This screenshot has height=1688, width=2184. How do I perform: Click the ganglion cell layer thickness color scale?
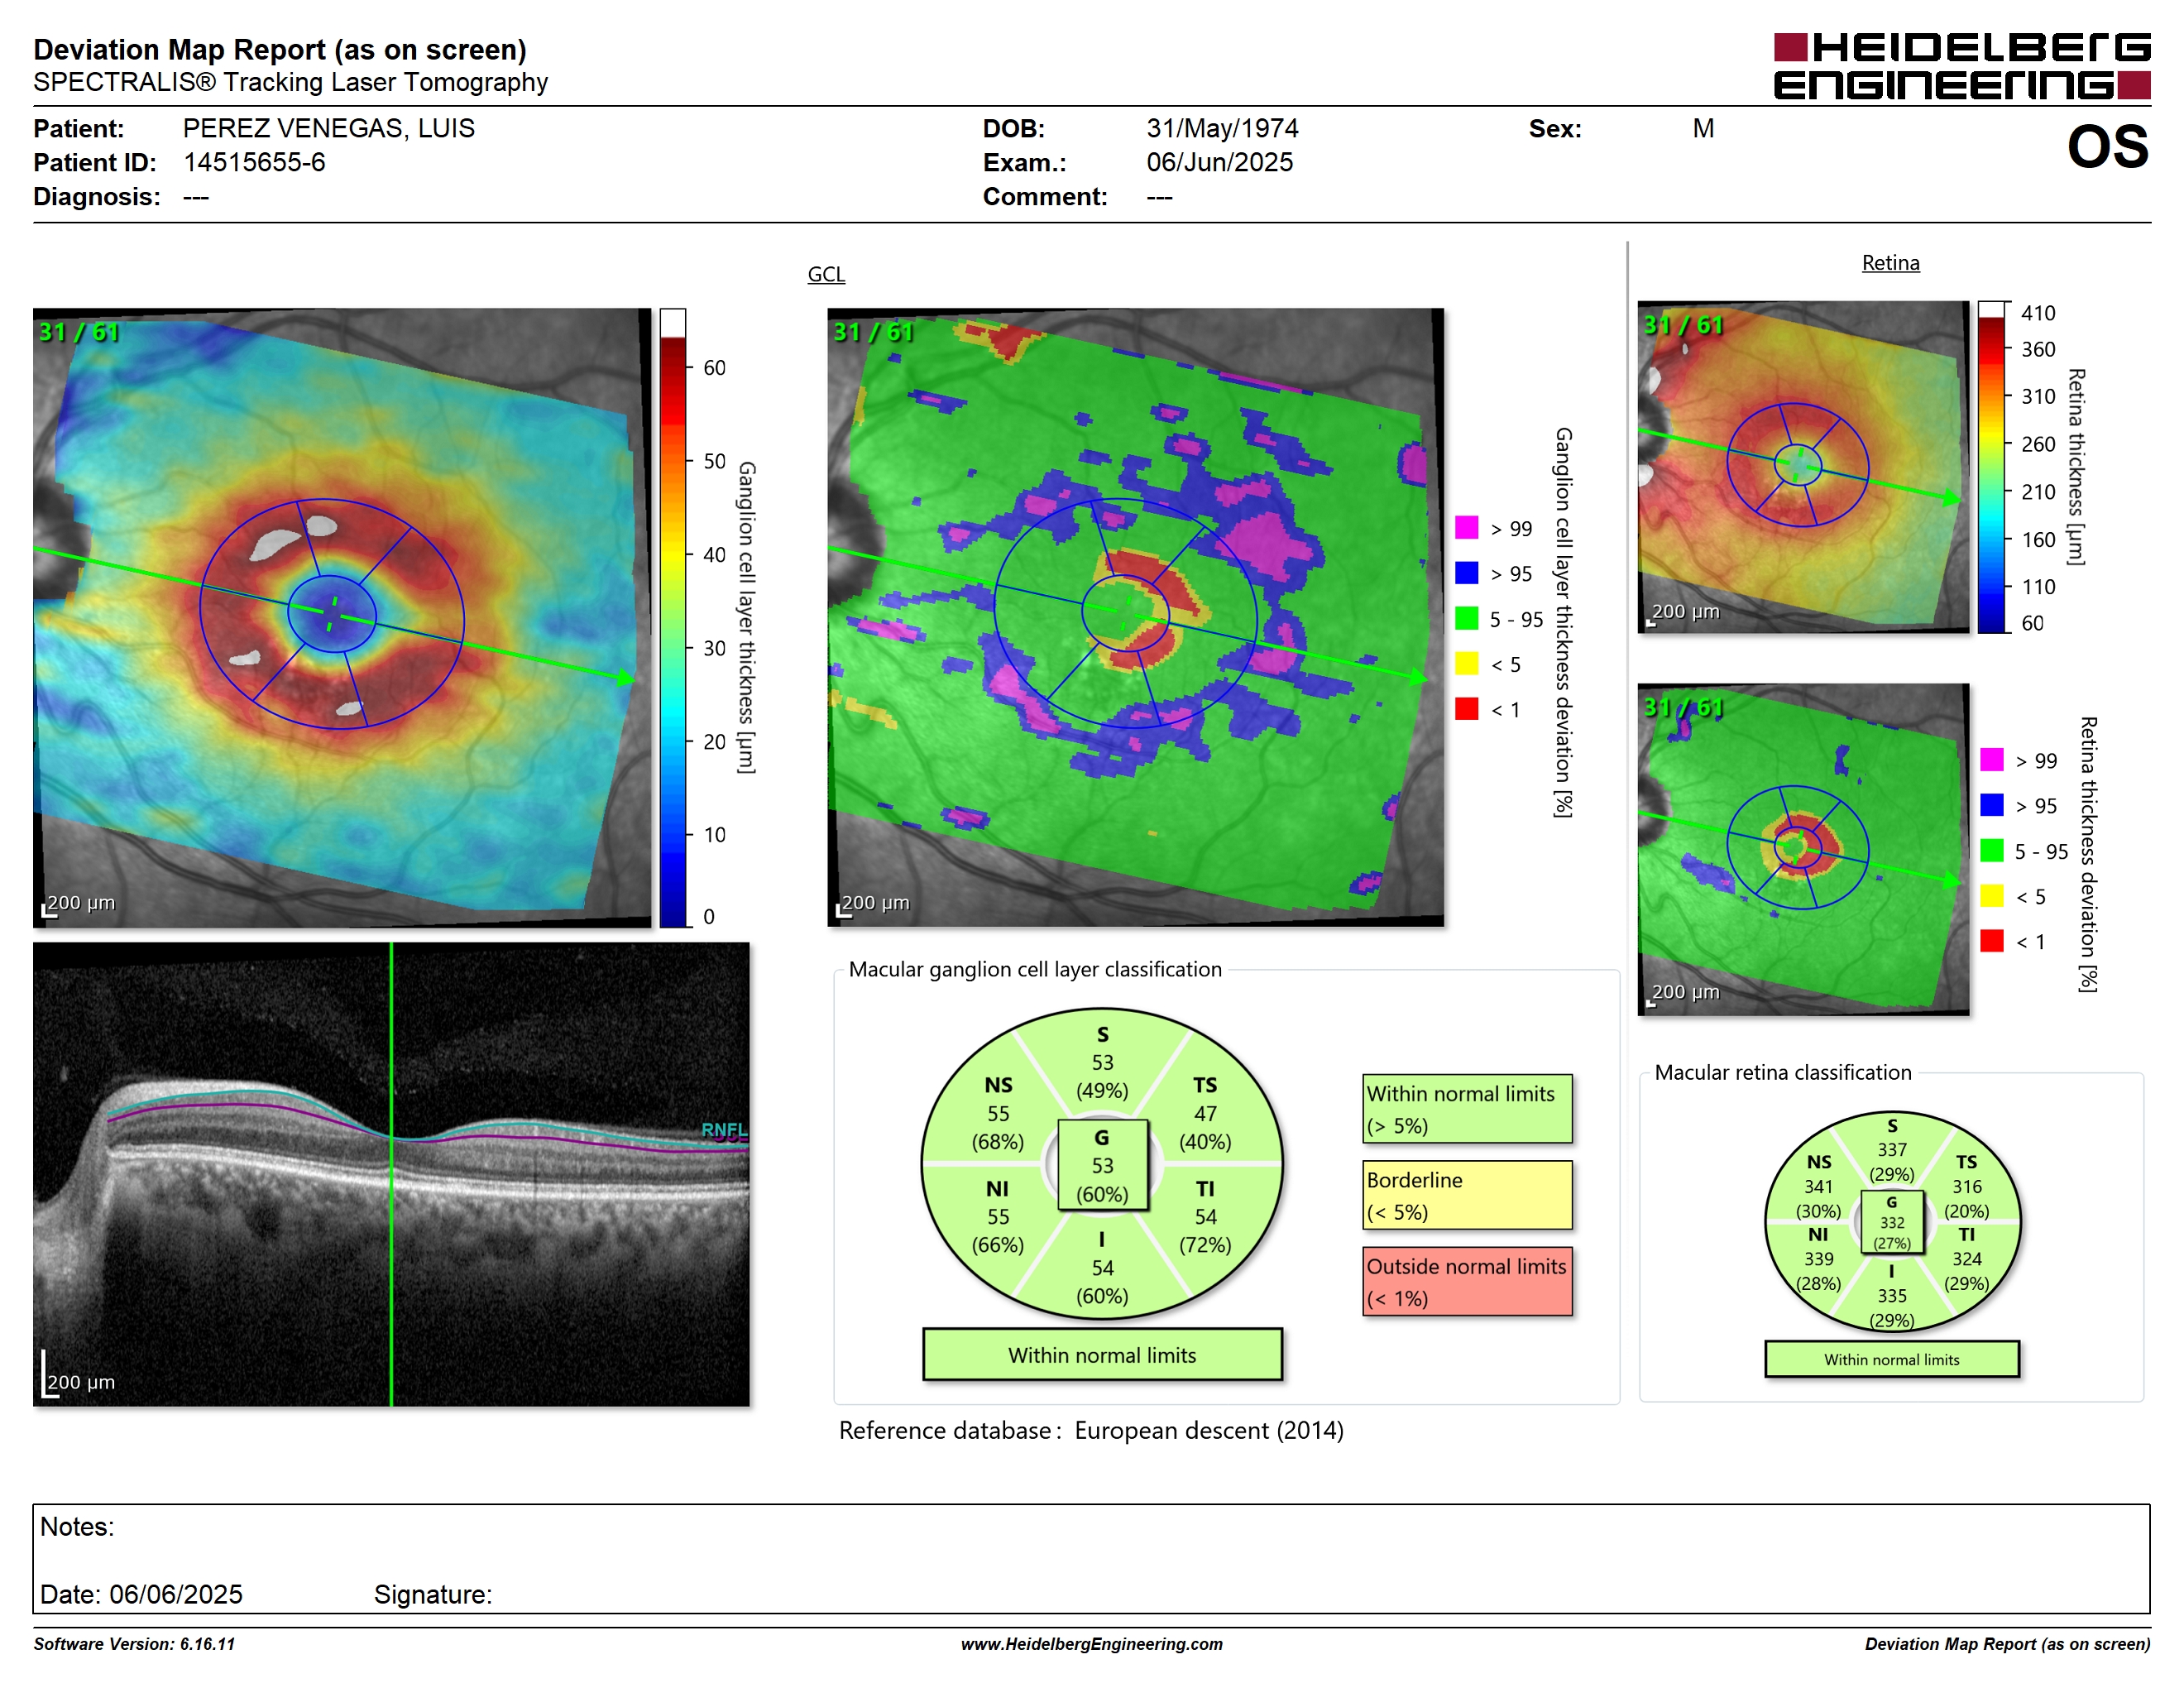672,617
